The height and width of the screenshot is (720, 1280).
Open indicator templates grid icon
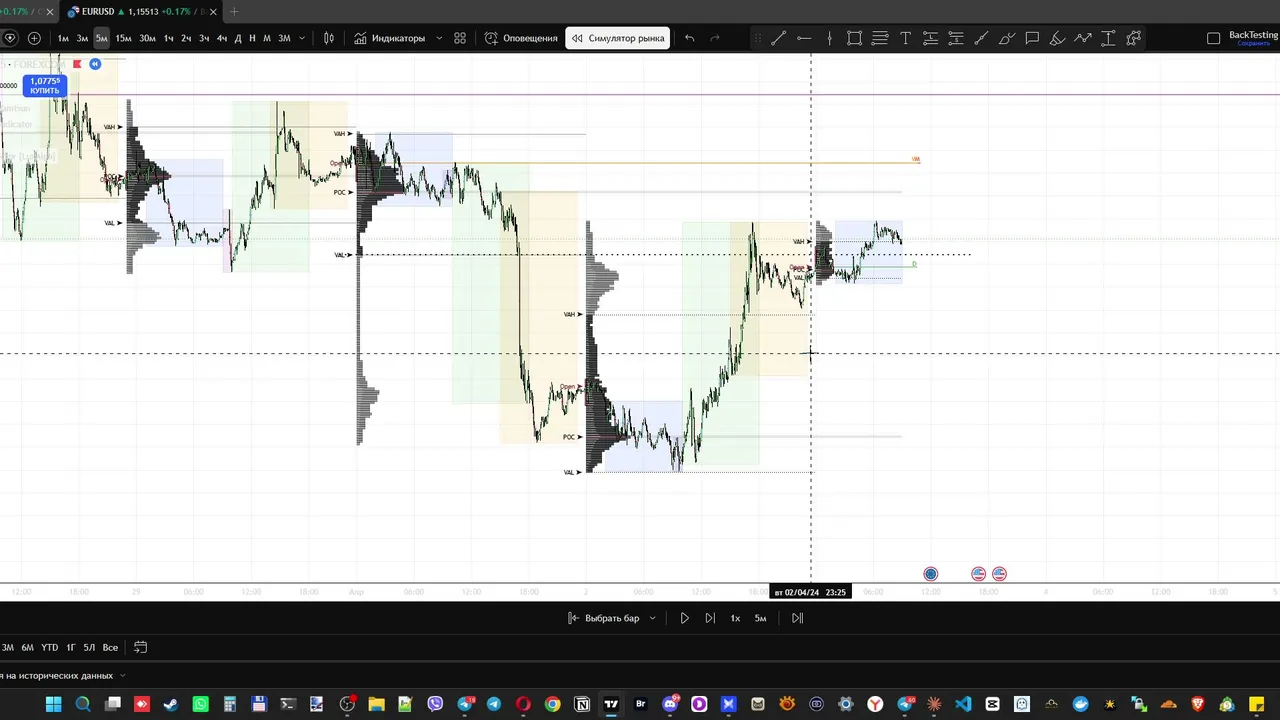coord(460,38)
